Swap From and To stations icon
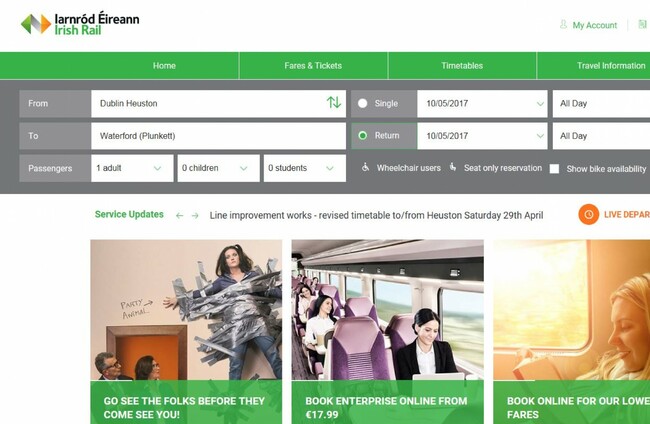The width and height of the screenshot is (650, 424). point(333,103)
